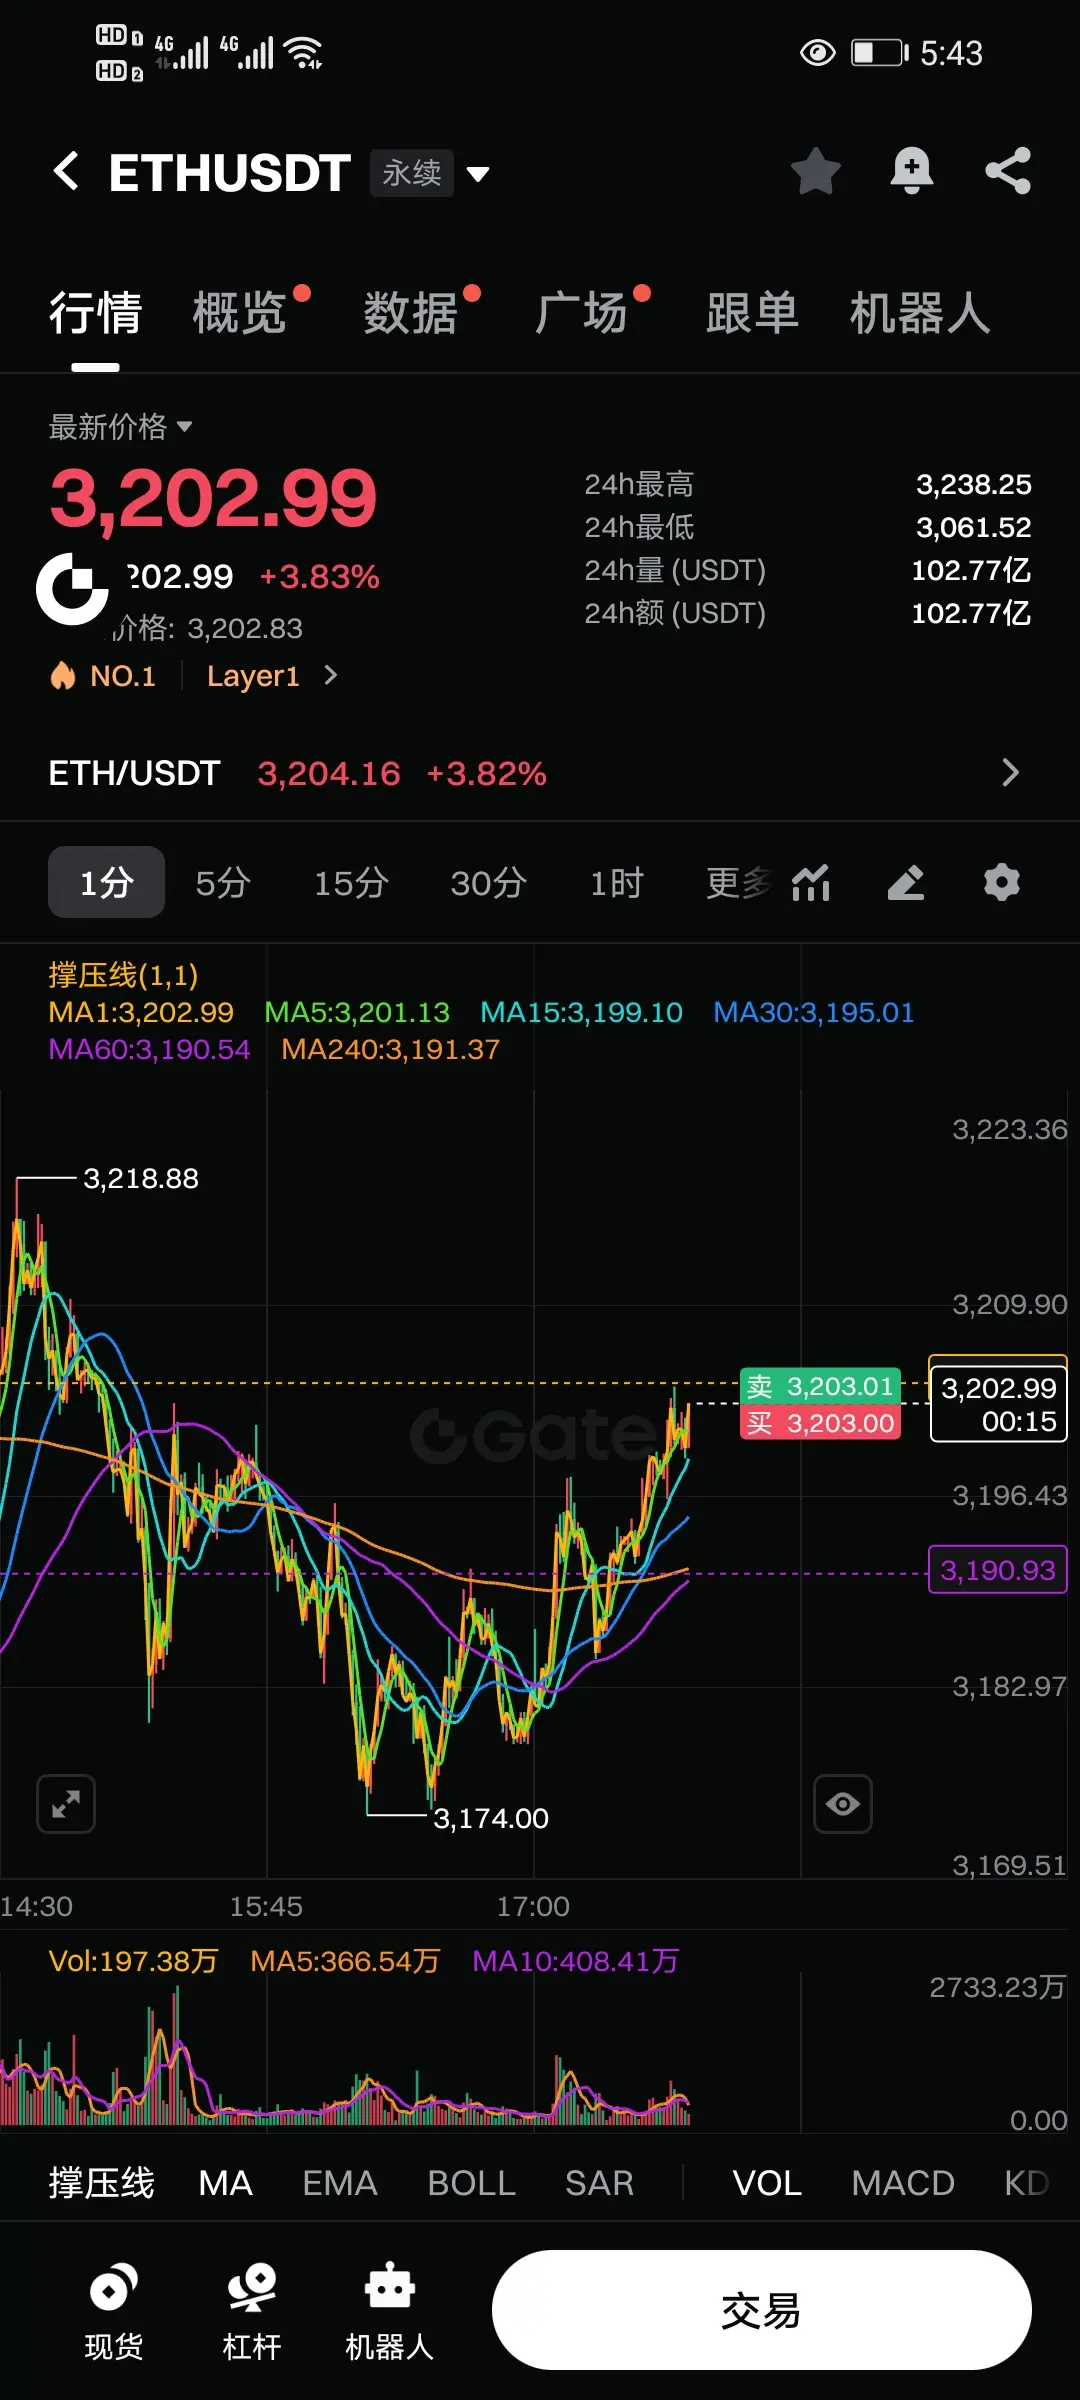Select 1时 chart interval

coord(616,883)
